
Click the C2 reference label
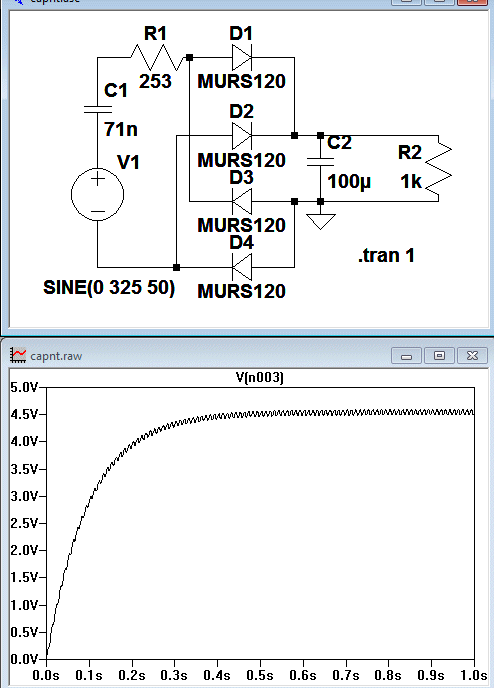339,143
